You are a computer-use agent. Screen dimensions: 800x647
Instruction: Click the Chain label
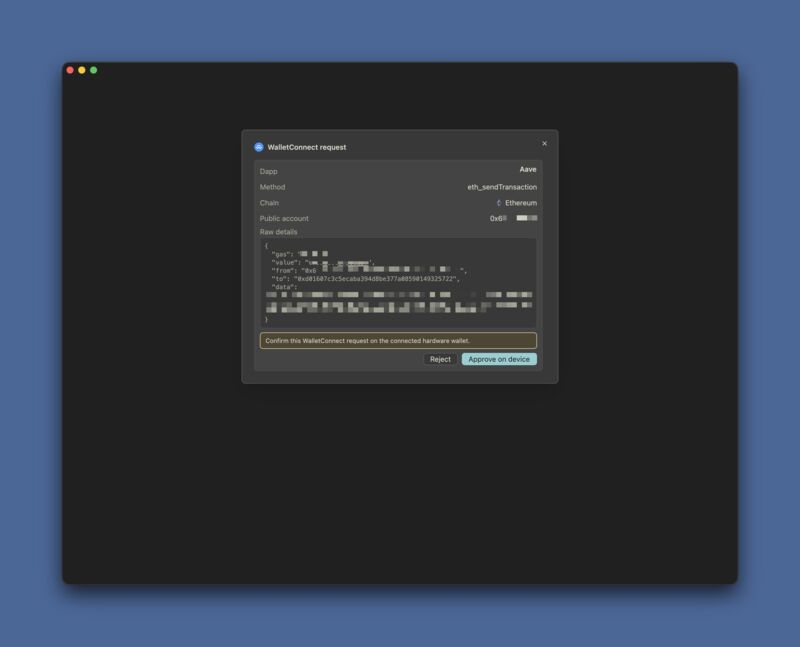coord(269,203)
